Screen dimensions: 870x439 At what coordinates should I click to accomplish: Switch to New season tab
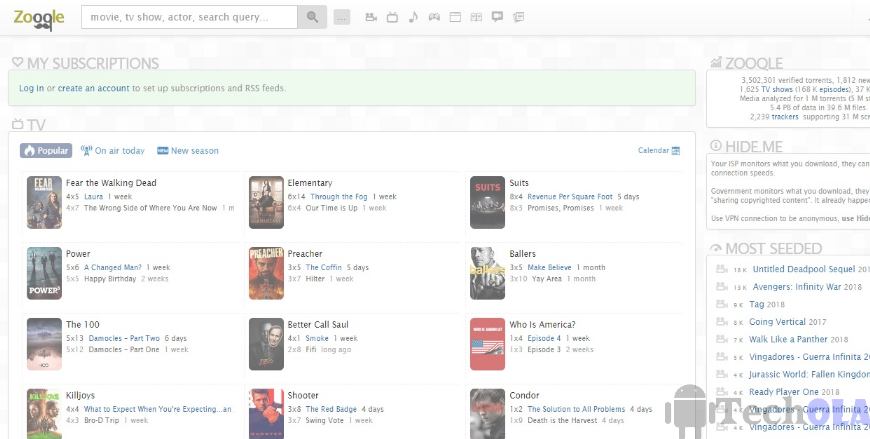click(x=188, y=150)
